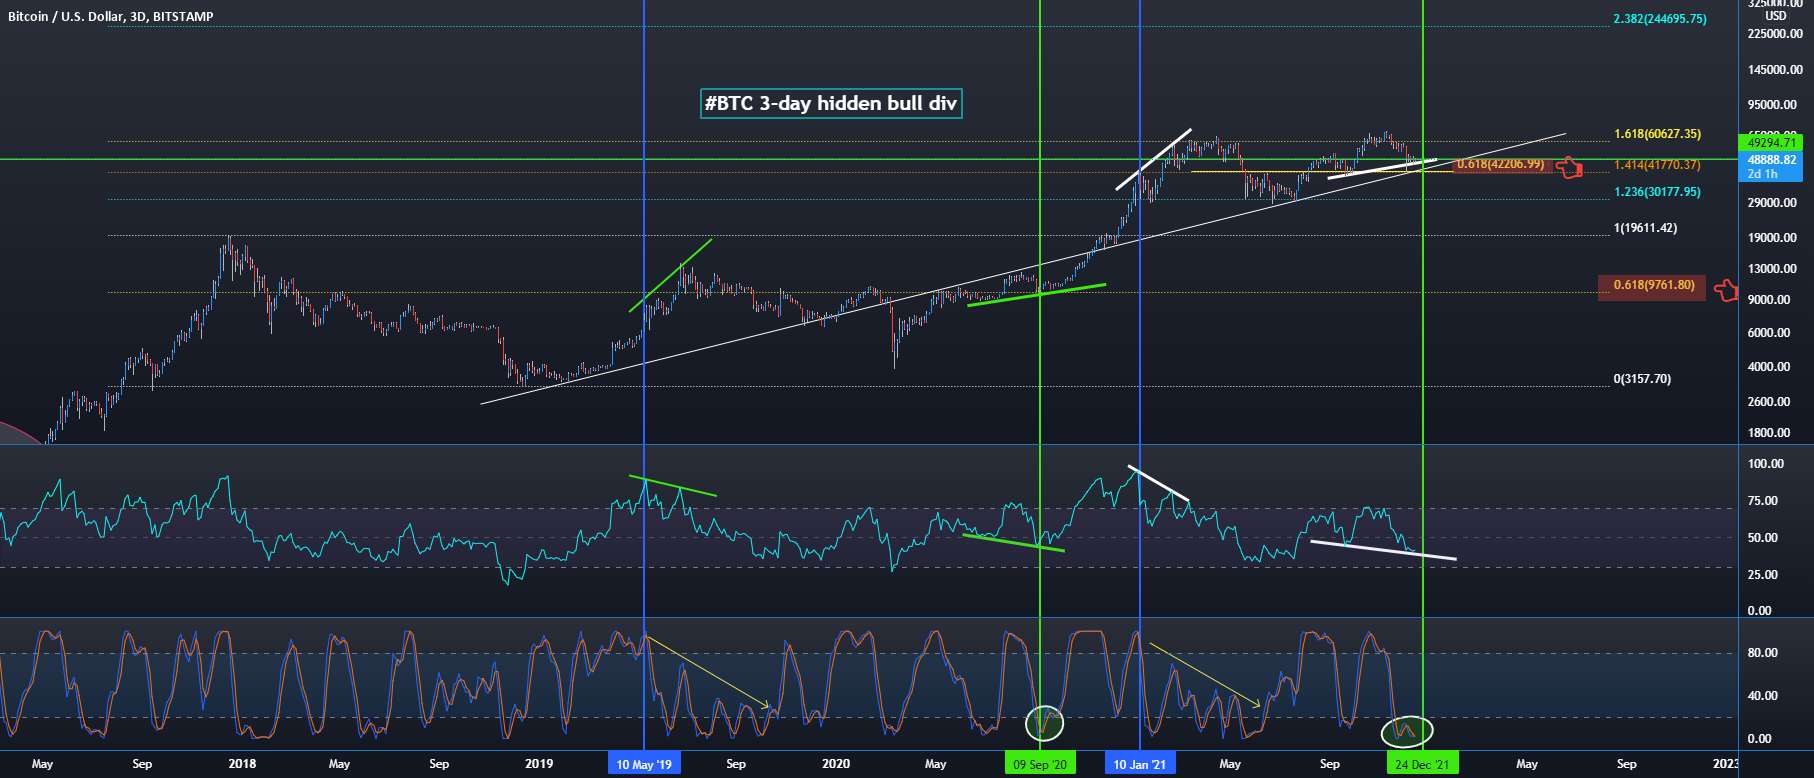Click the USD currency label on price axis
The image size is (1814, 778).
tap(1776, 16)
